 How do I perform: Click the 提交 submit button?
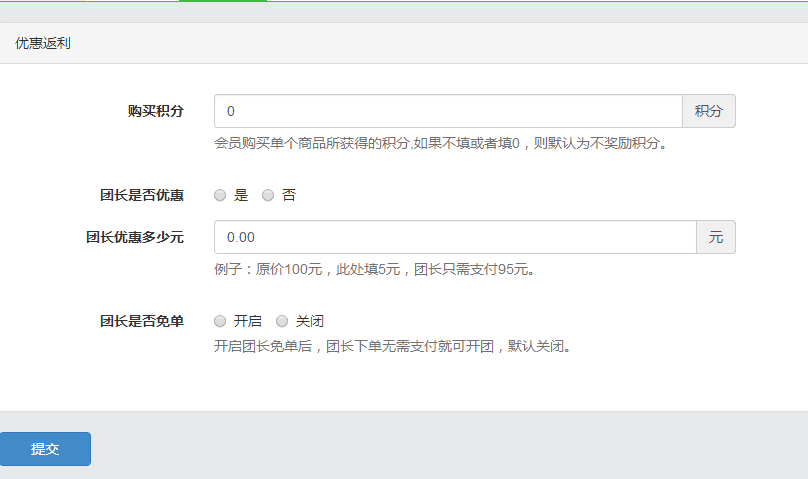(x=45, y=449)
